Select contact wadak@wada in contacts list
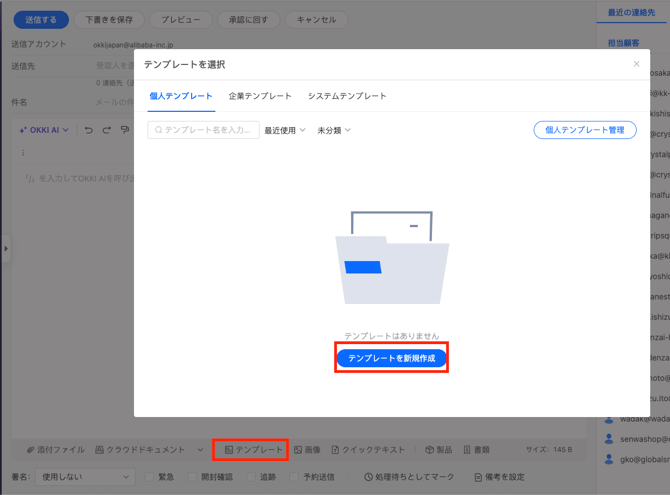Screen dimensions: 670x495 [637, 419]
